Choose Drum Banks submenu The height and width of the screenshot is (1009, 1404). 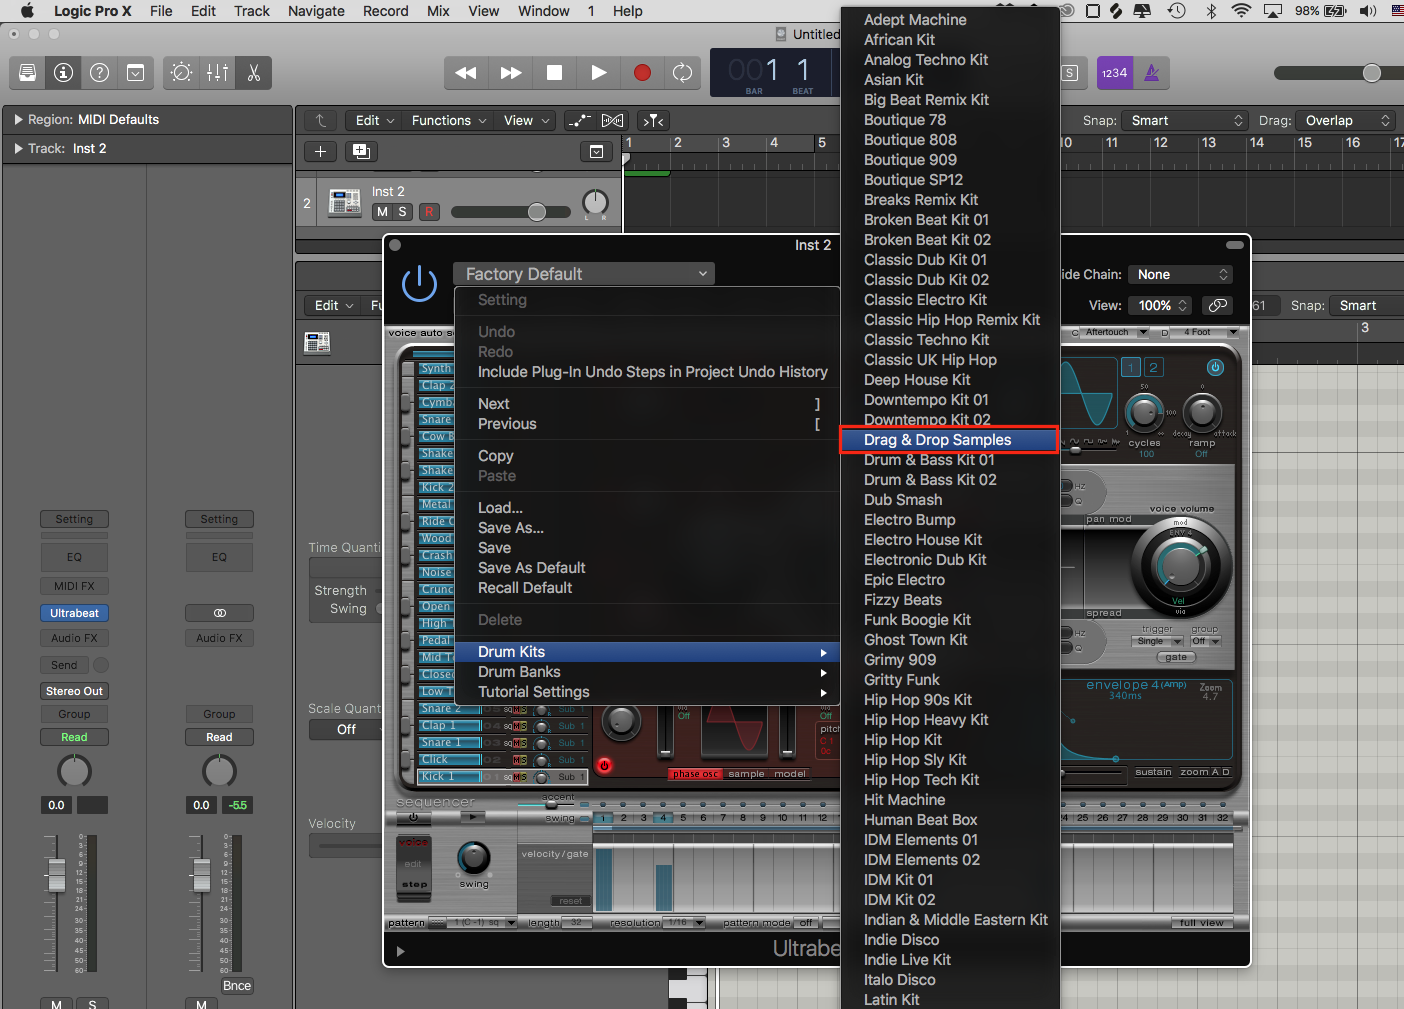(x=647, y=672)
